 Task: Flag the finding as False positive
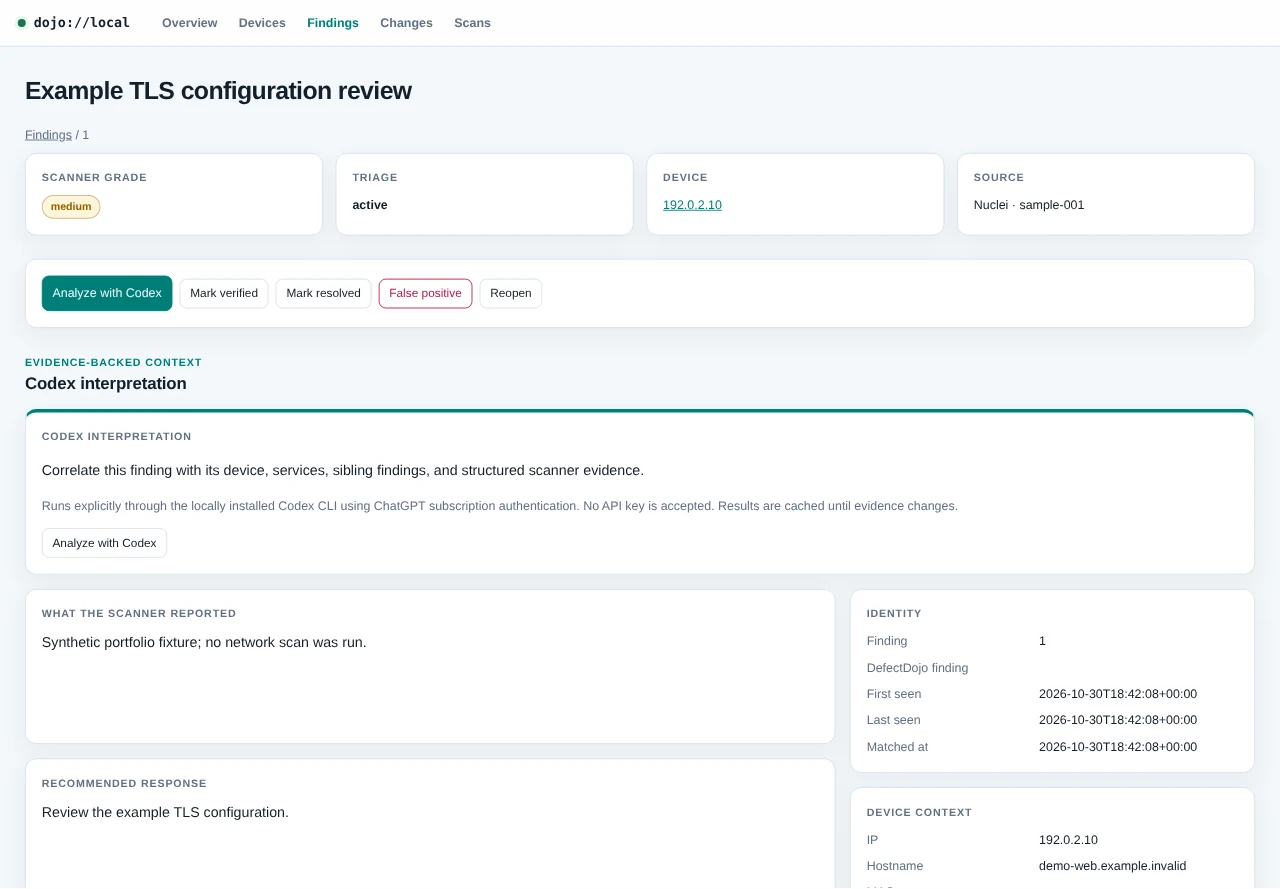[x=425, y=293]
